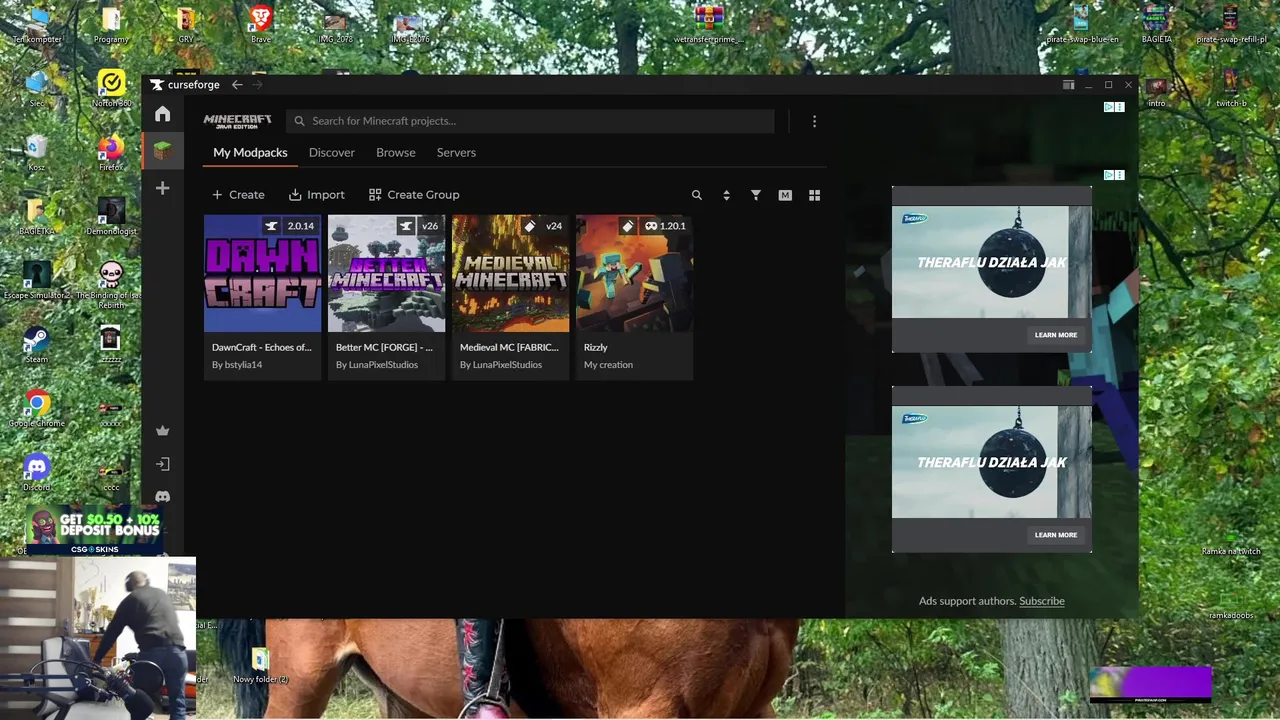Select the Minecraft grass block game icon

pyautogui.click(x=162, y=150)
